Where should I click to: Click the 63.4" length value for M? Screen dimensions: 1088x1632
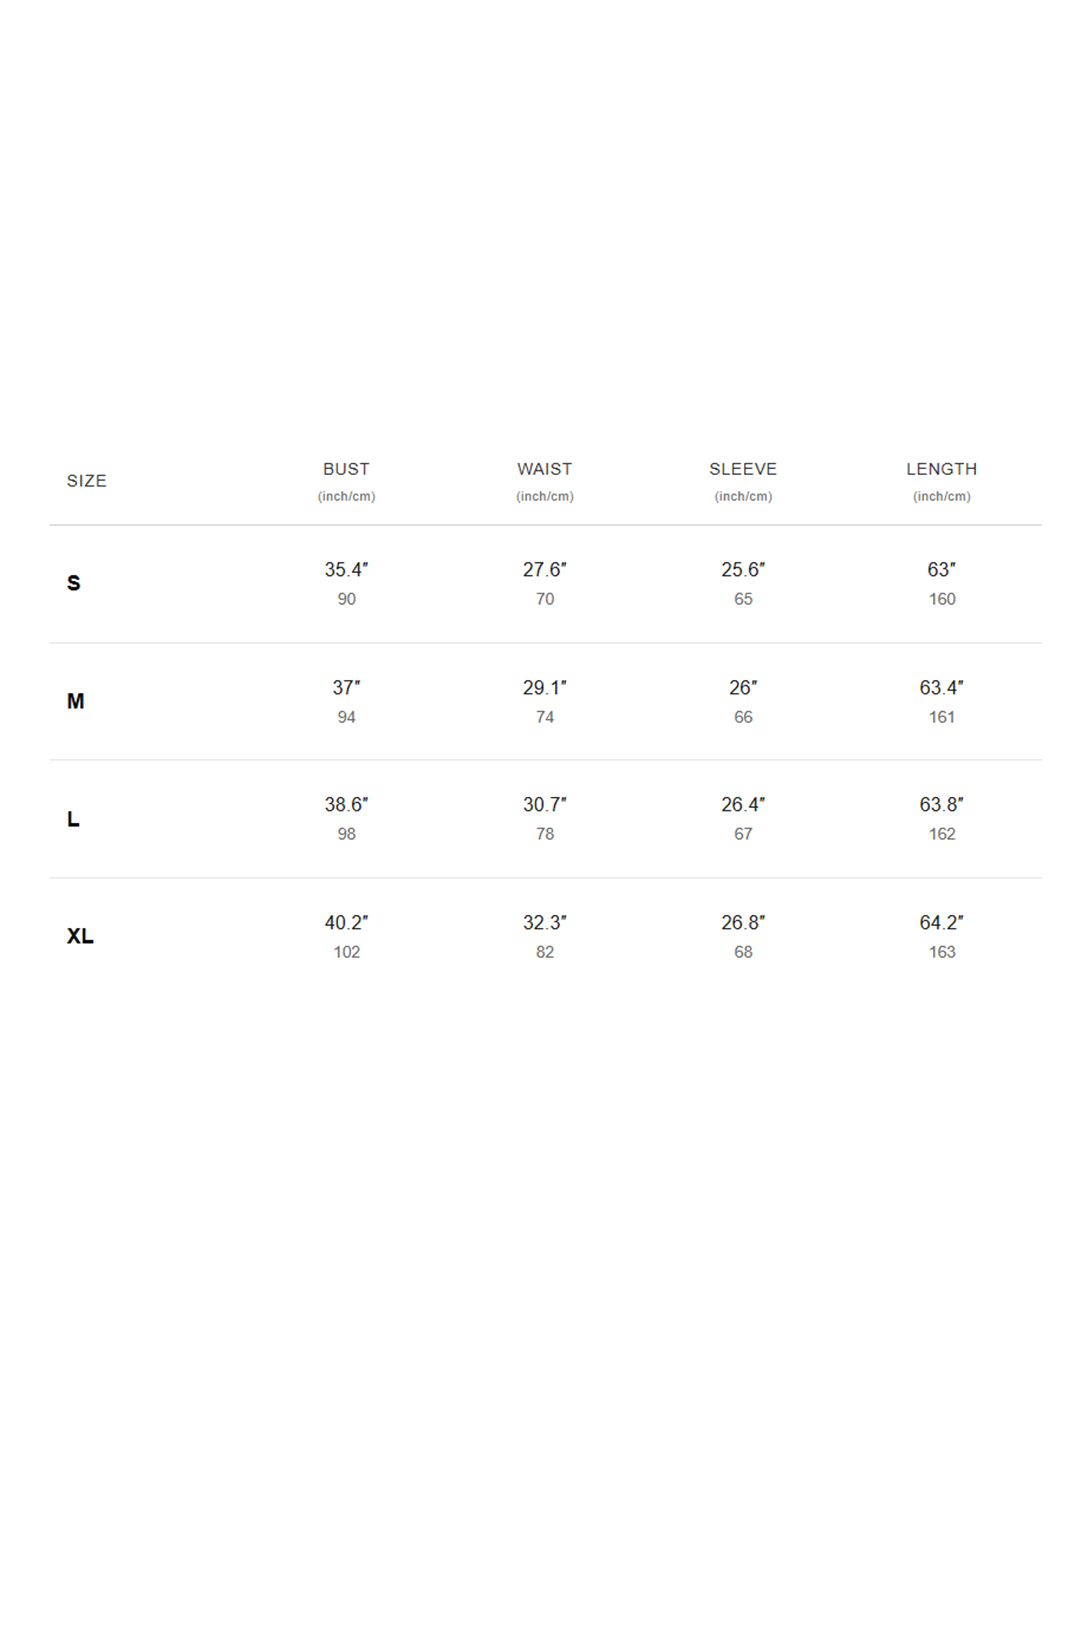(x=942, y=688)
